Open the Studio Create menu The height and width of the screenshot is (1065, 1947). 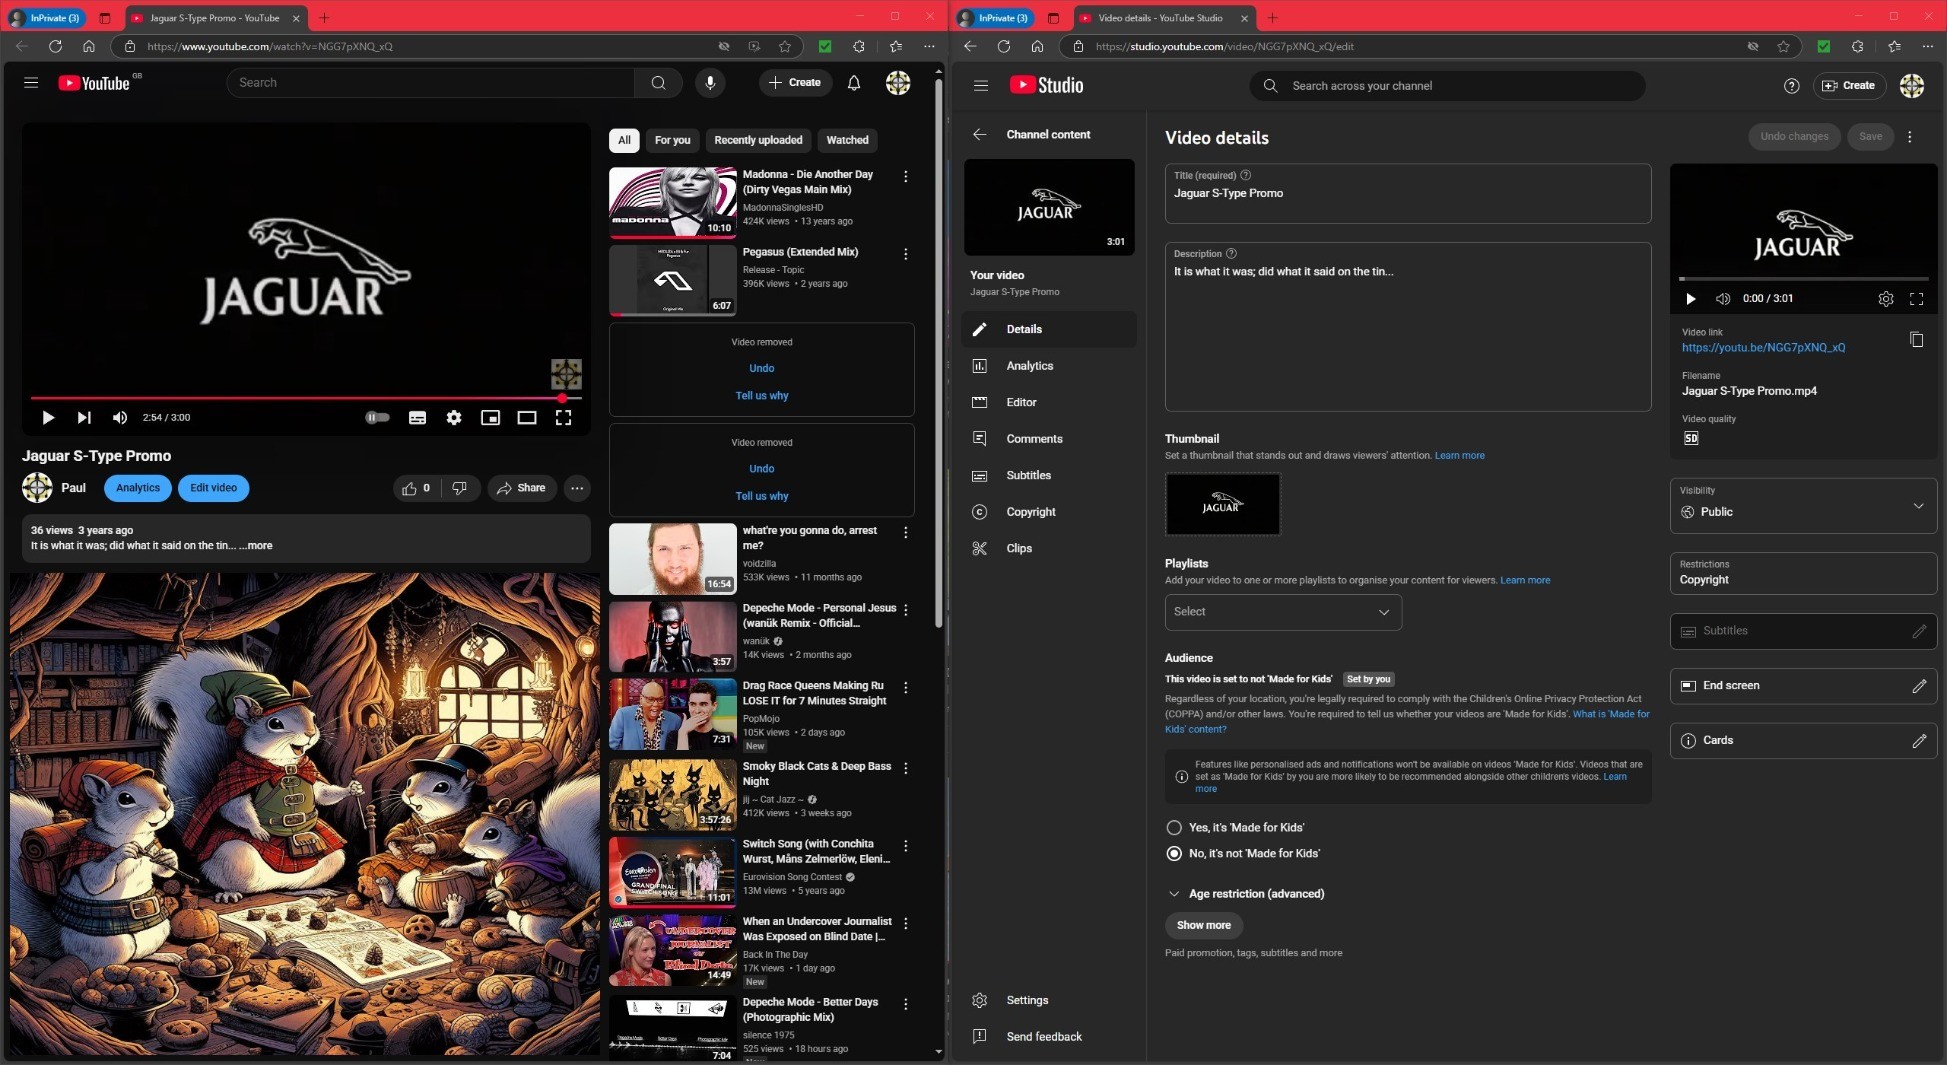tap(1849, 86)
